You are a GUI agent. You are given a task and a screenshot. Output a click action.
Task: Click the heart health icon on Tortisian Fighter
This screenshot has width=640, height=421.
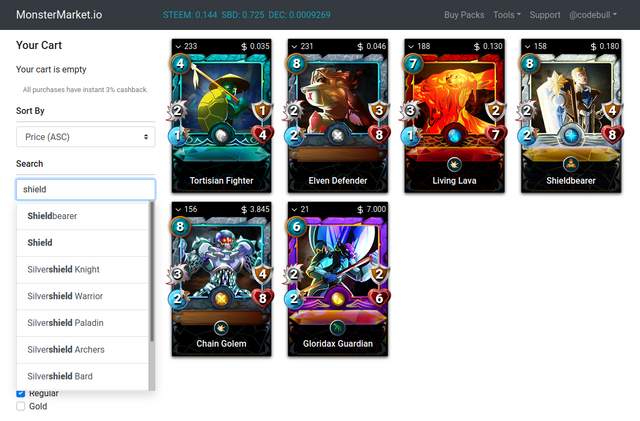[262, 135]
